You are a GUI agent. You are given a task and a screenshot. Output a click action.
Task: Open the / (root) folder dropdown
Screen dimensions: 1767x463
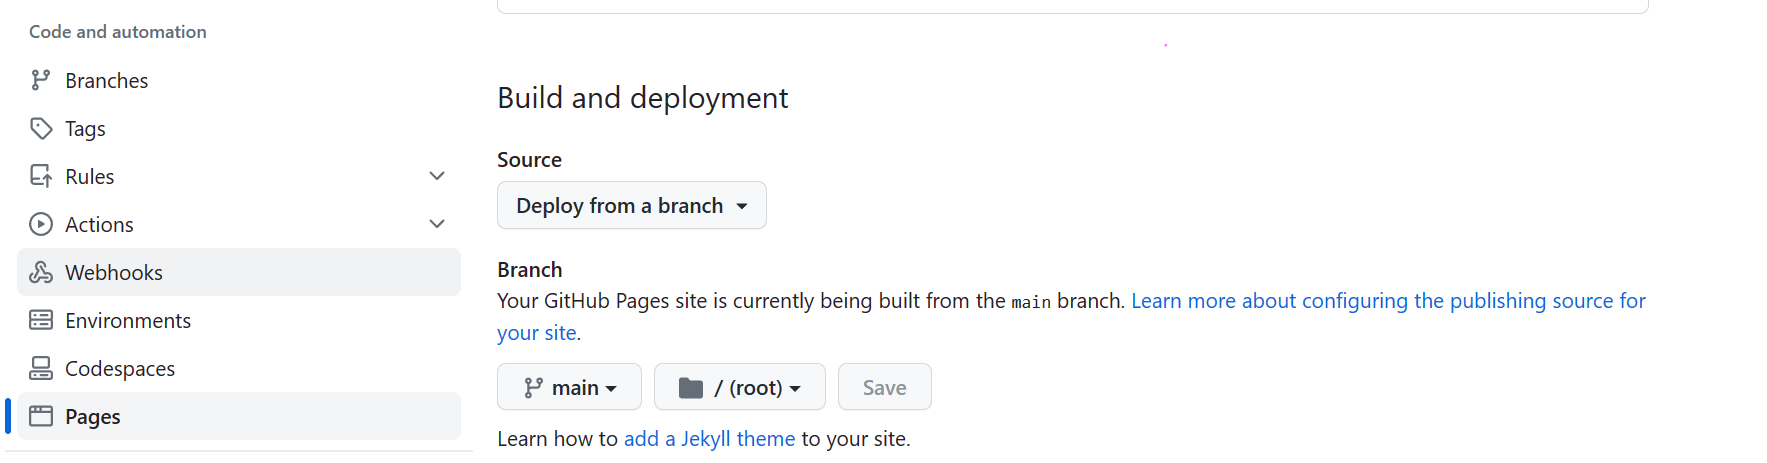point(740,387)
